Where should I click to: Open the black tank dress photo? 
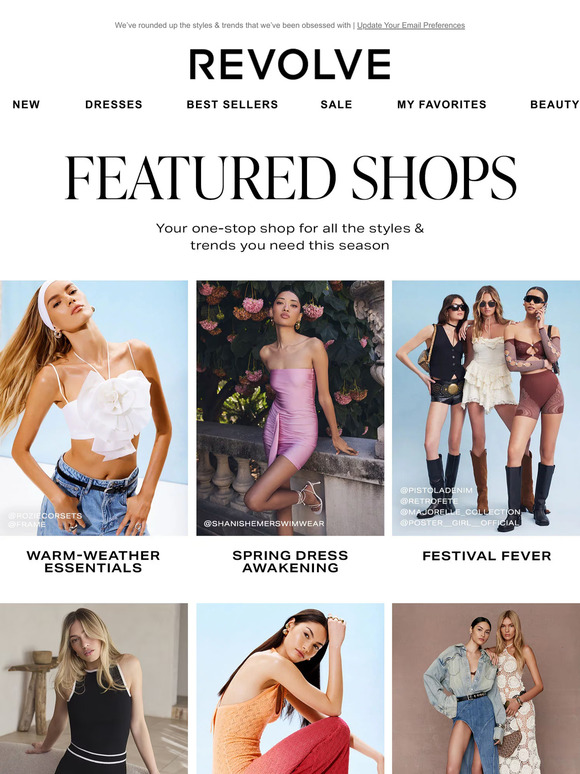coord(94,689)
